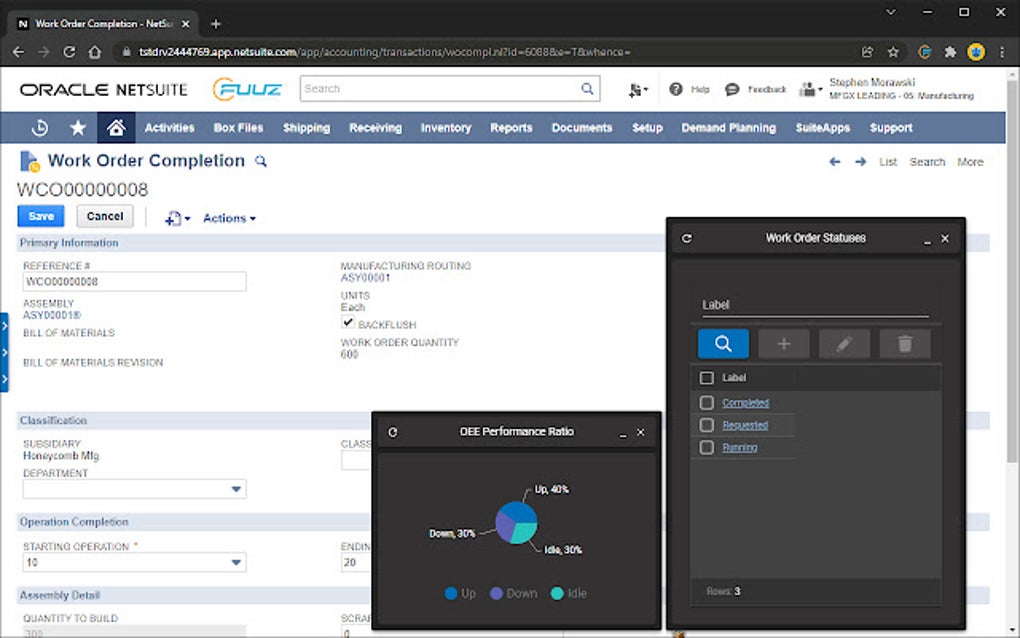The height and width of the screenshot is (638, 1020).
Task: Click the add plus button in Work Order Statuses
Action: point(784,344)
